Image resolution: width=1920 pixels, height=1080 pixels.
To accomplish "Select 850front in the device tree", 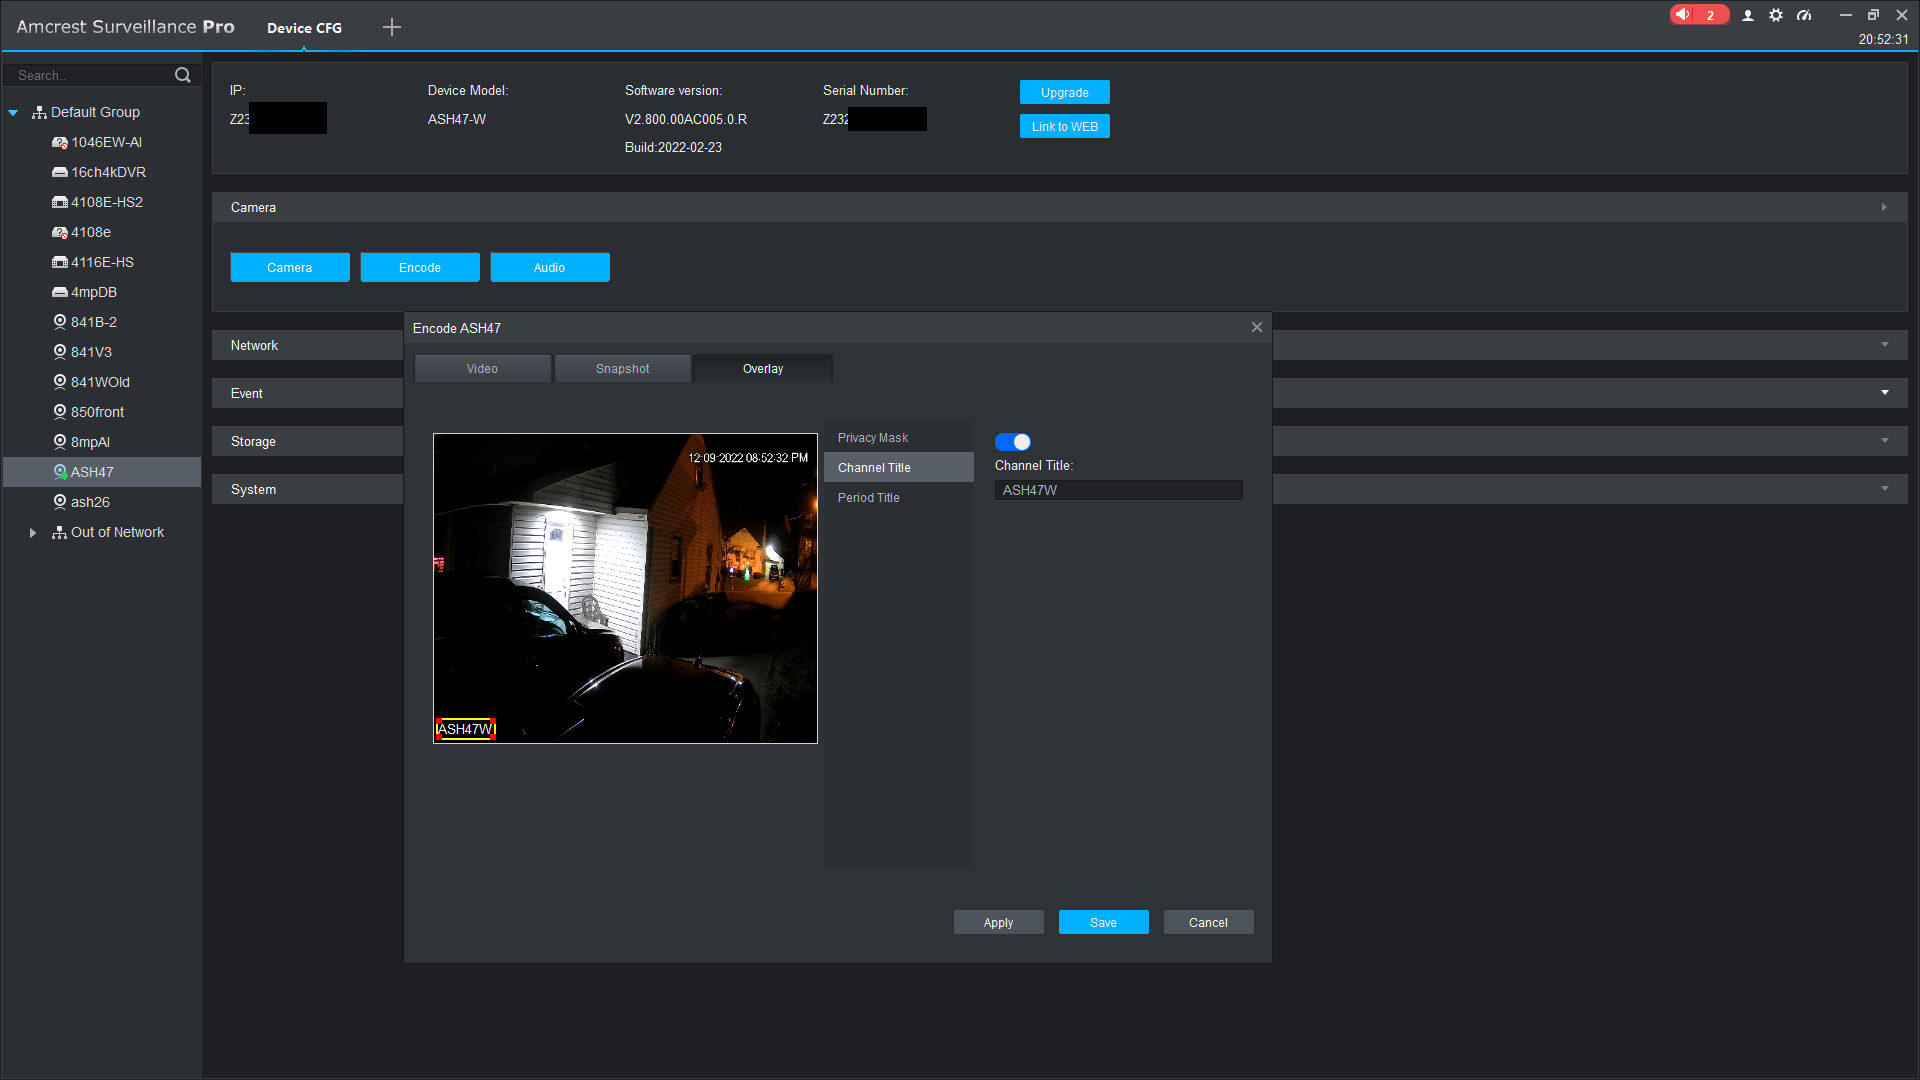I will tap(102, 412).
